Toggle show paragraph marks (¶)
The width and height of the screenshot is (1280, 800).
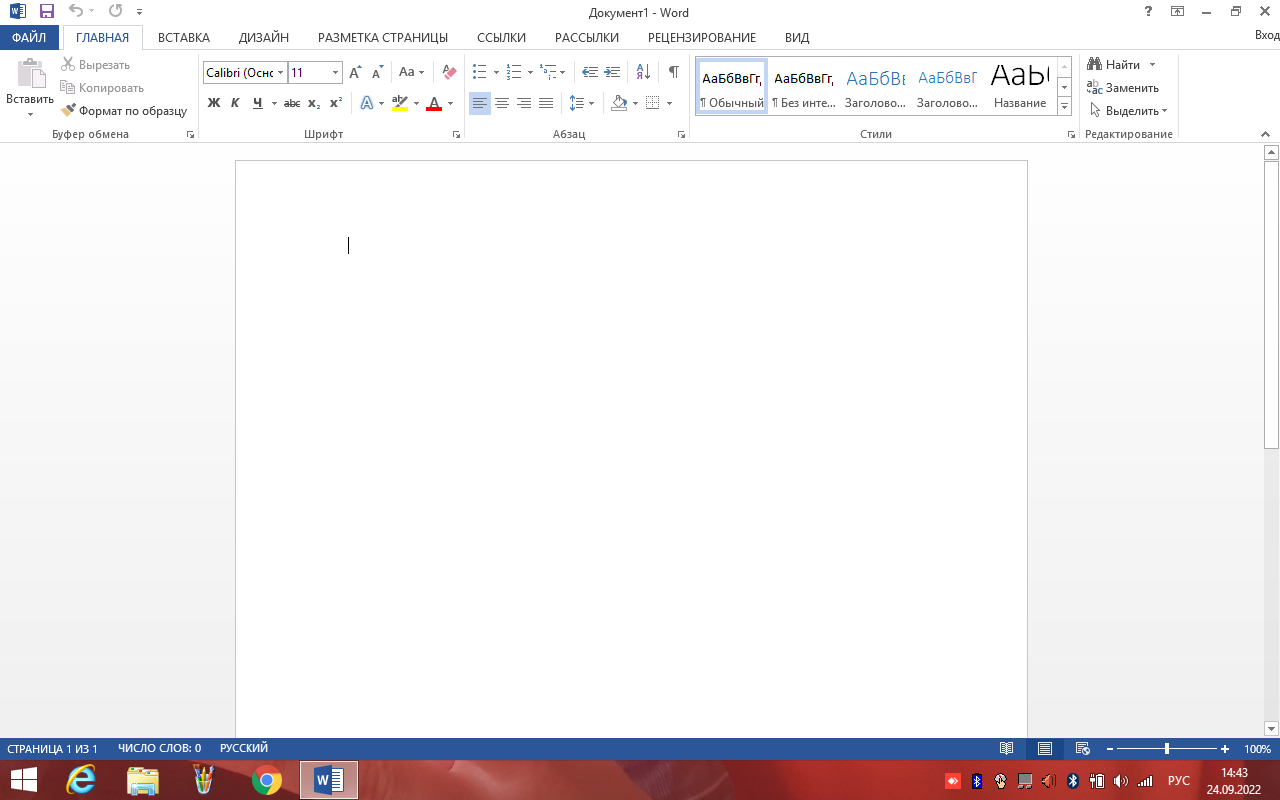click(x=673, y=72)
